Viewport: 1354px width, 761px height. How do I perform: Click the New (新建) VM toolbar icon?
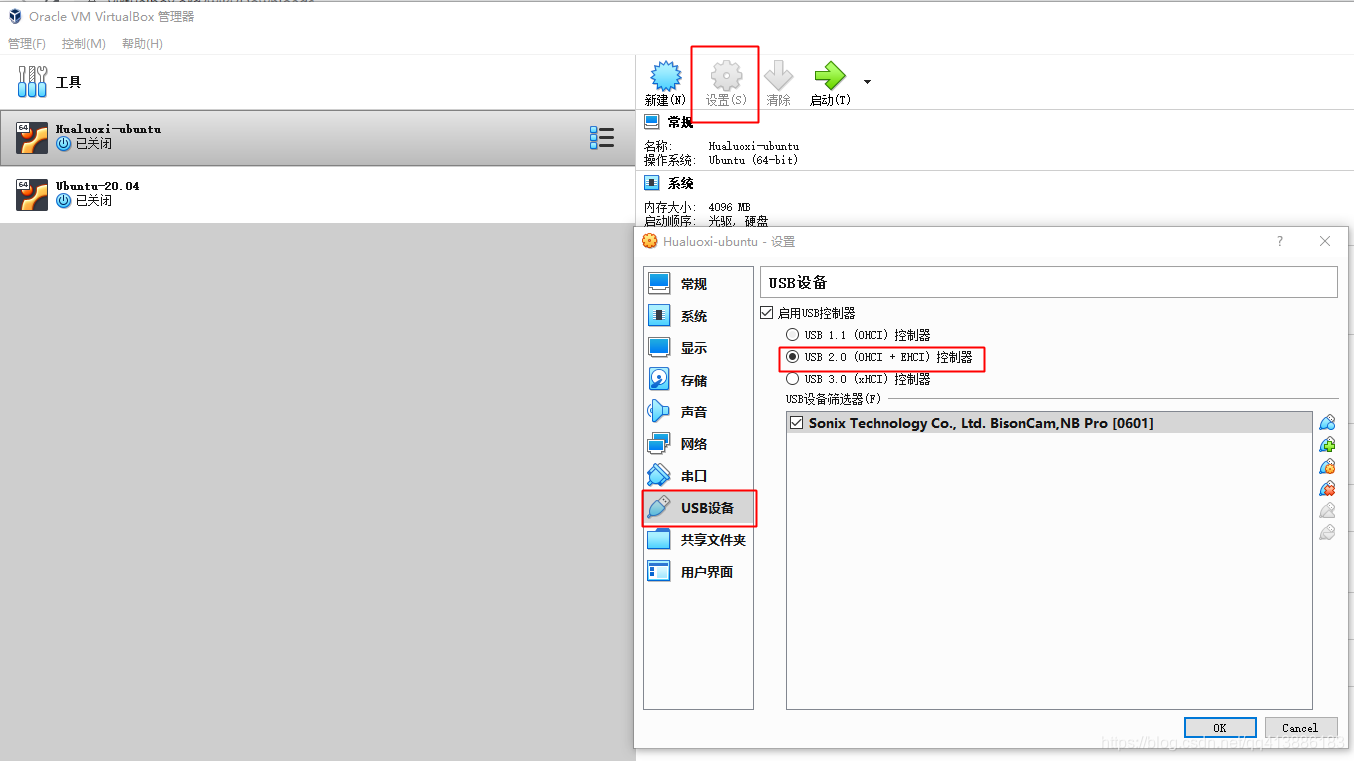coord(665,82)
